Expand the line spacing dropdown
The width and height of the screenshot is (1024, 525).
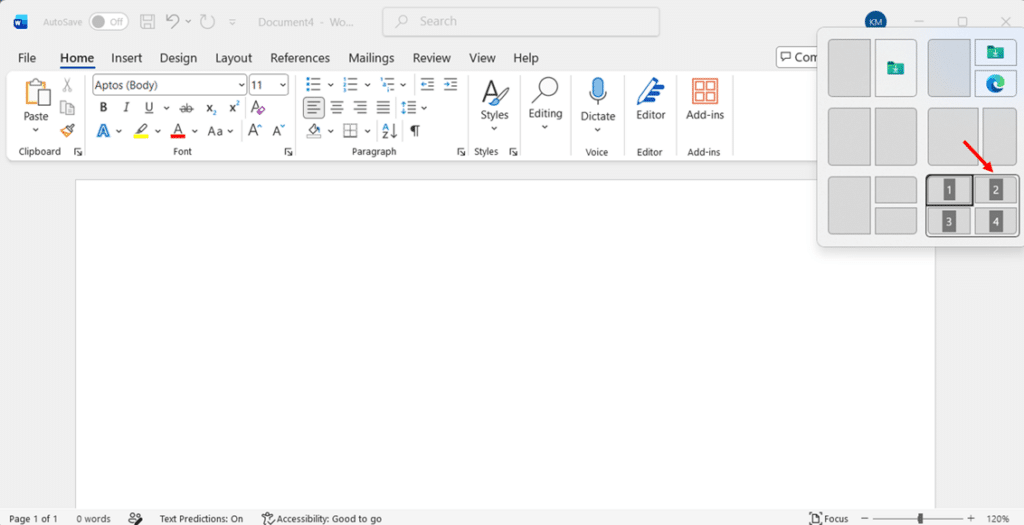click(424, 108)
